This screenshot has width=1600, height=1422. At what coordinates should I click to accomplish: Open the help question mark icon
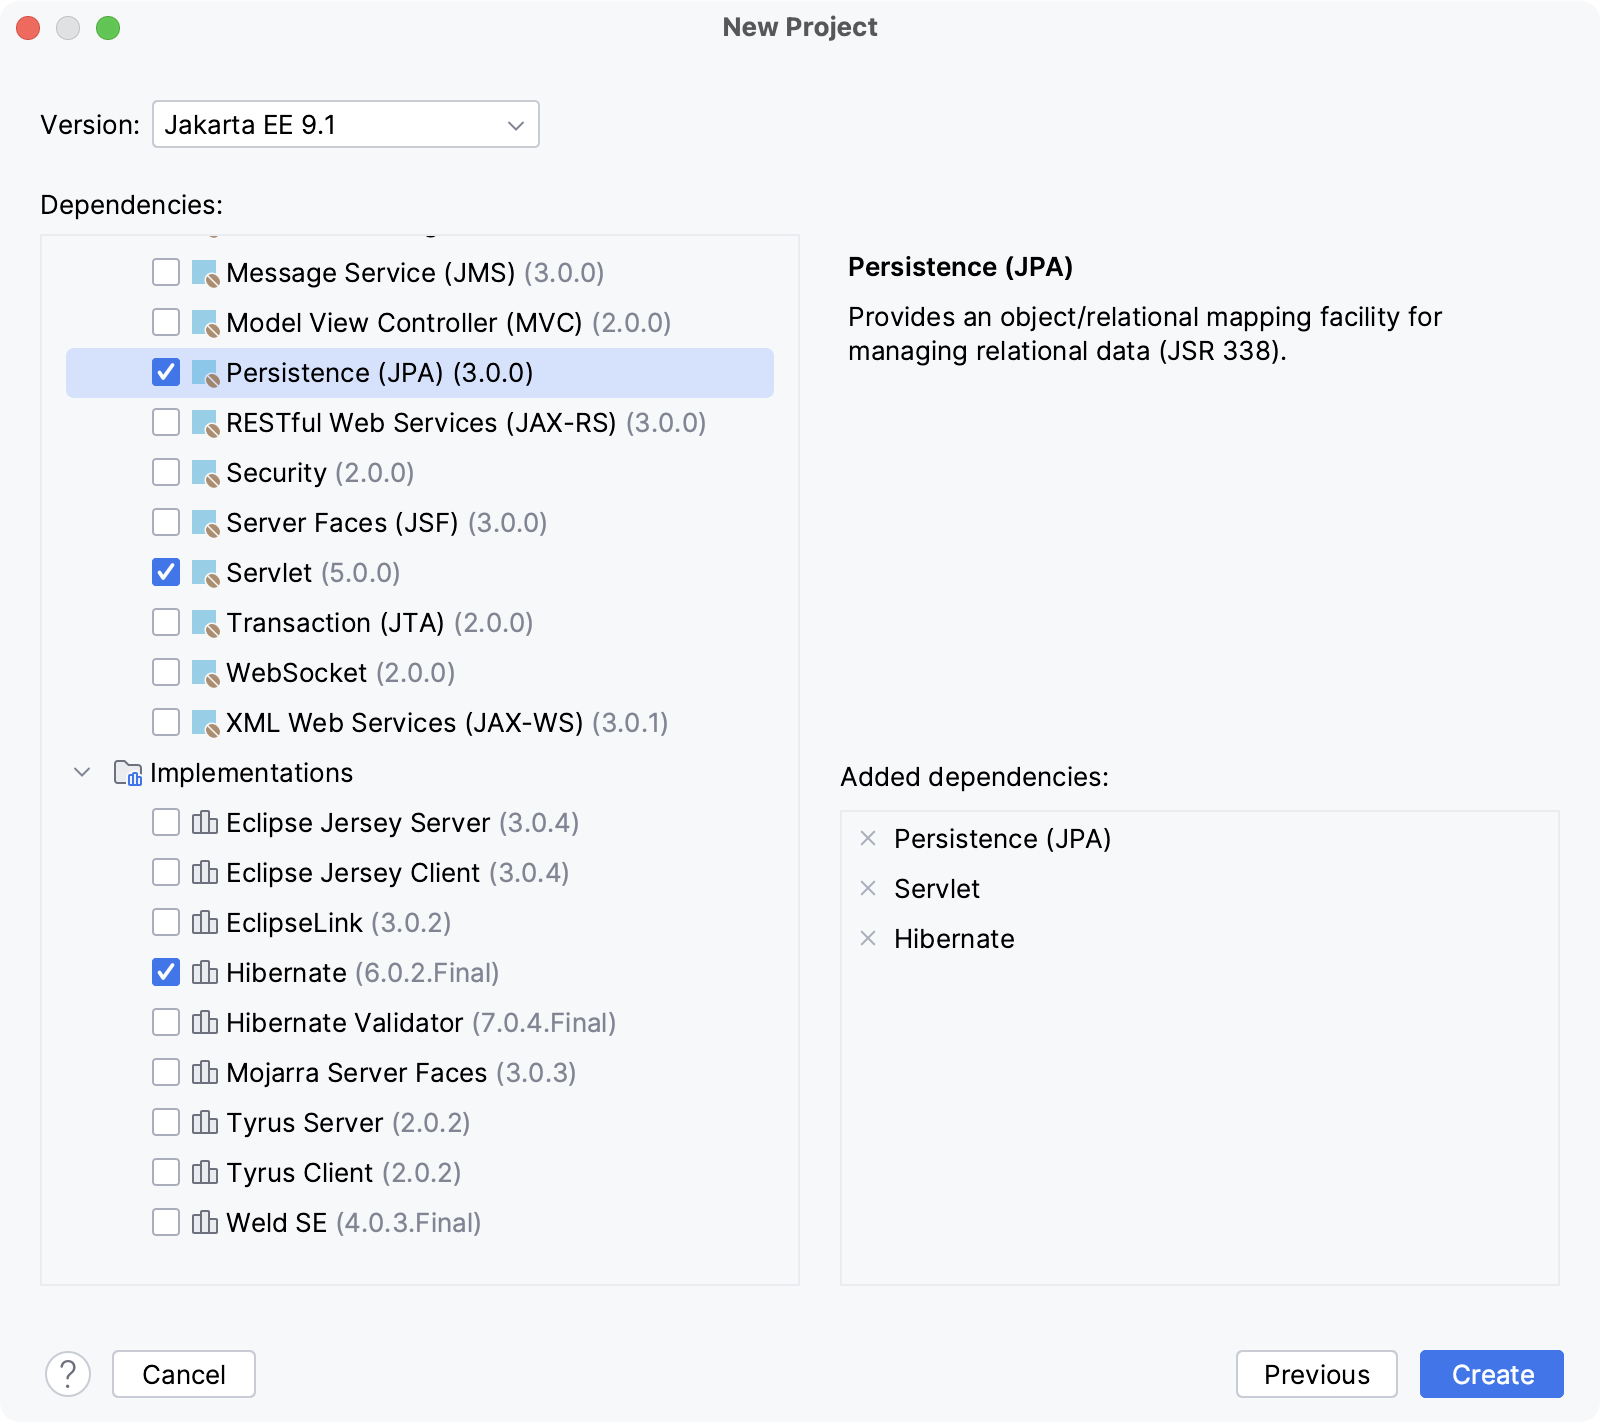point(67,1374)
